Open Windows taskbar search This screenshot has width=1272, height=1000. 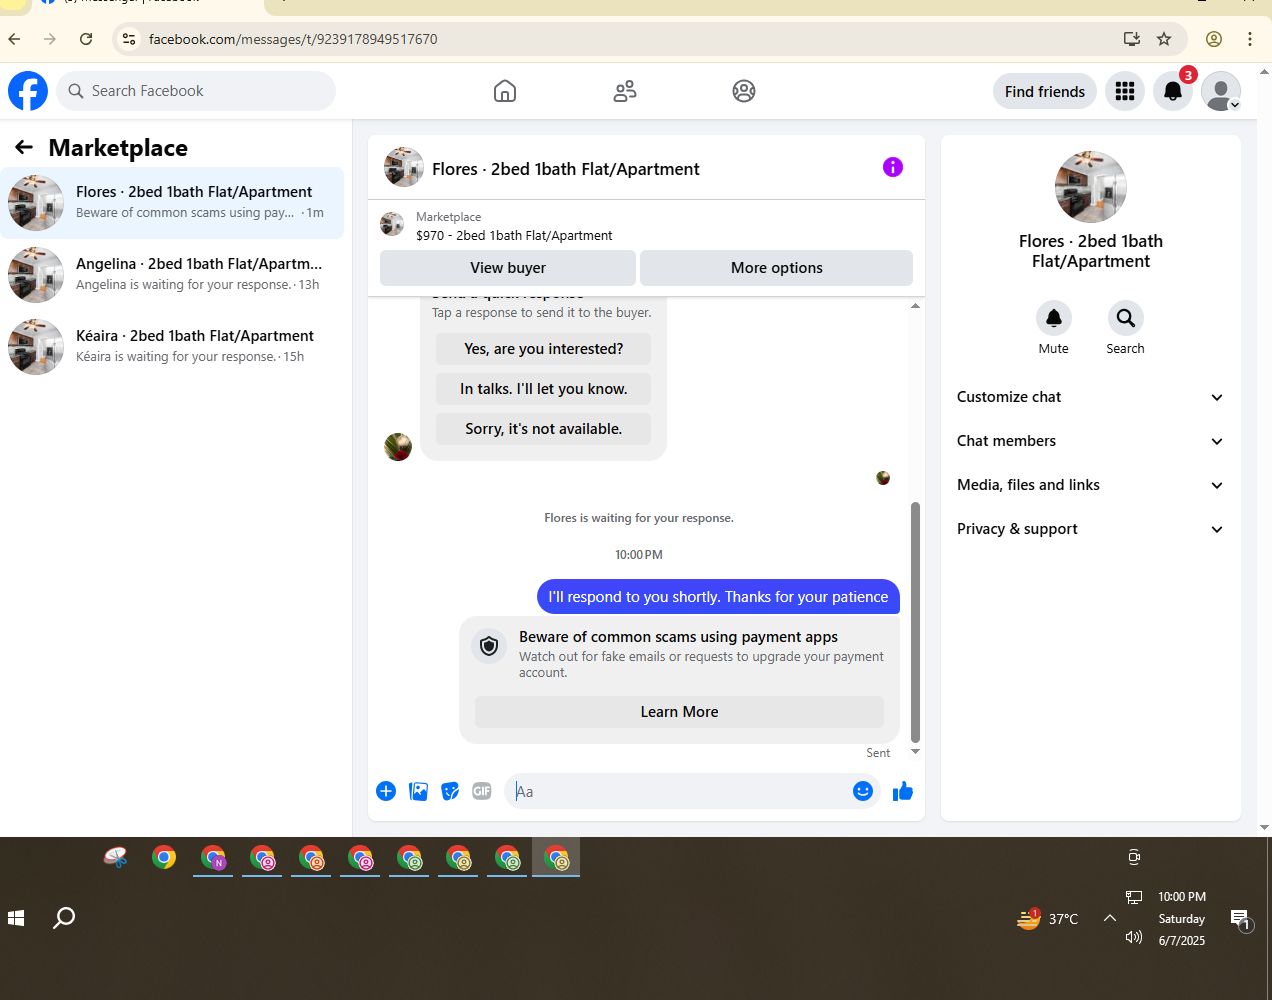click(x=64, y=918)
